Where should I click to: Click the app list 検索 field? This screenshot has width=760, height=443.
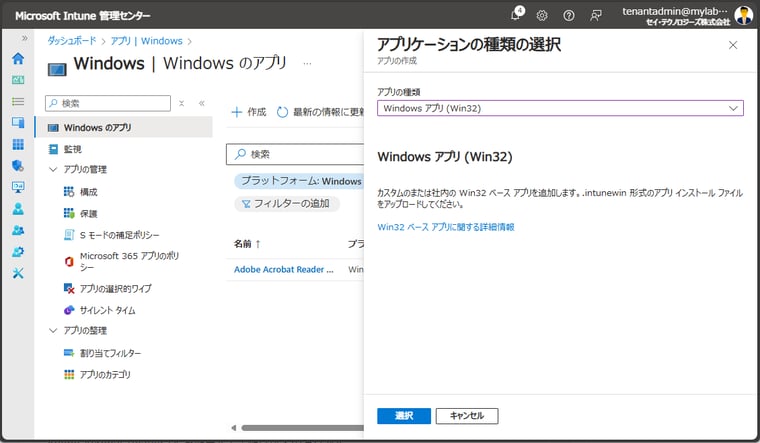click(x=295, y=154)
